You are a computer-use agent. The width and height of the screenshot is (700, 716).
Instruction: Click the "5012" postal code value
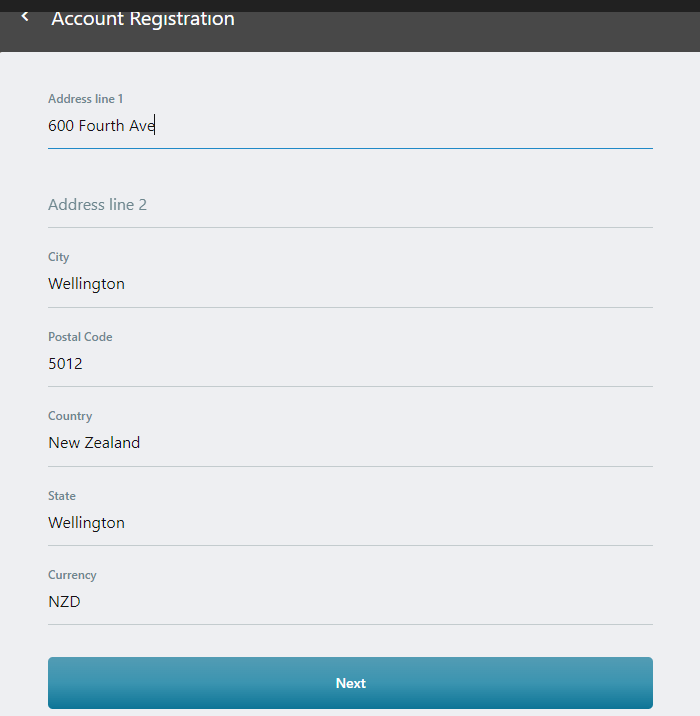tap(65, 364)
